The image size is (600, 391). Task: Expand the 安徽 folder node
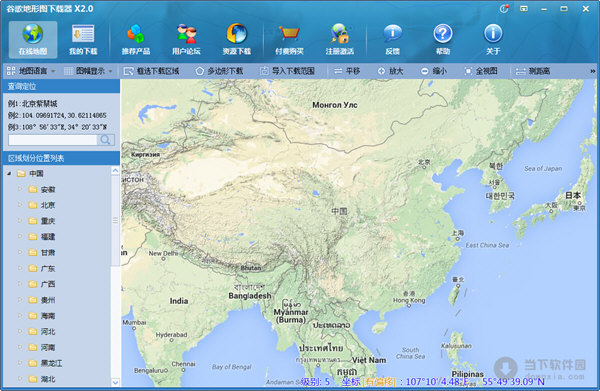point(20,189)
